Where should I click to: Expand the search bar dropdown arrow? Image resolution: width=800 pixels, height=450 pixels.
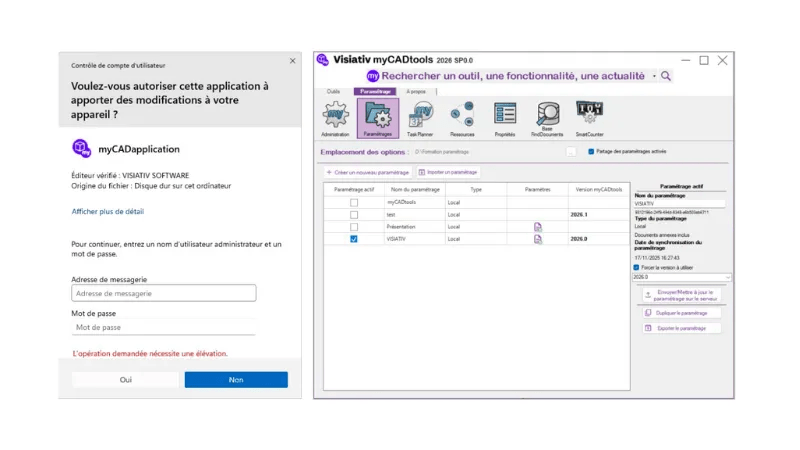(x=654, y=77)
